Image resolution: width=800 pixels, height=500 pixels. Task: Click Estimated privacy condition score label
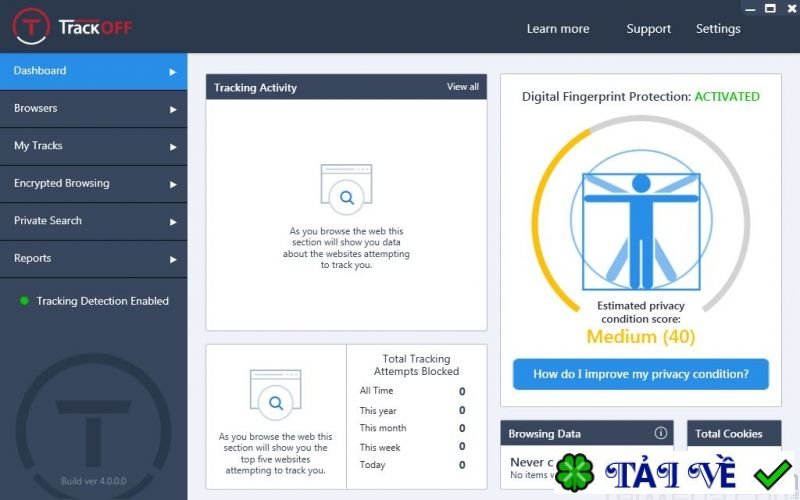point(641,312)
